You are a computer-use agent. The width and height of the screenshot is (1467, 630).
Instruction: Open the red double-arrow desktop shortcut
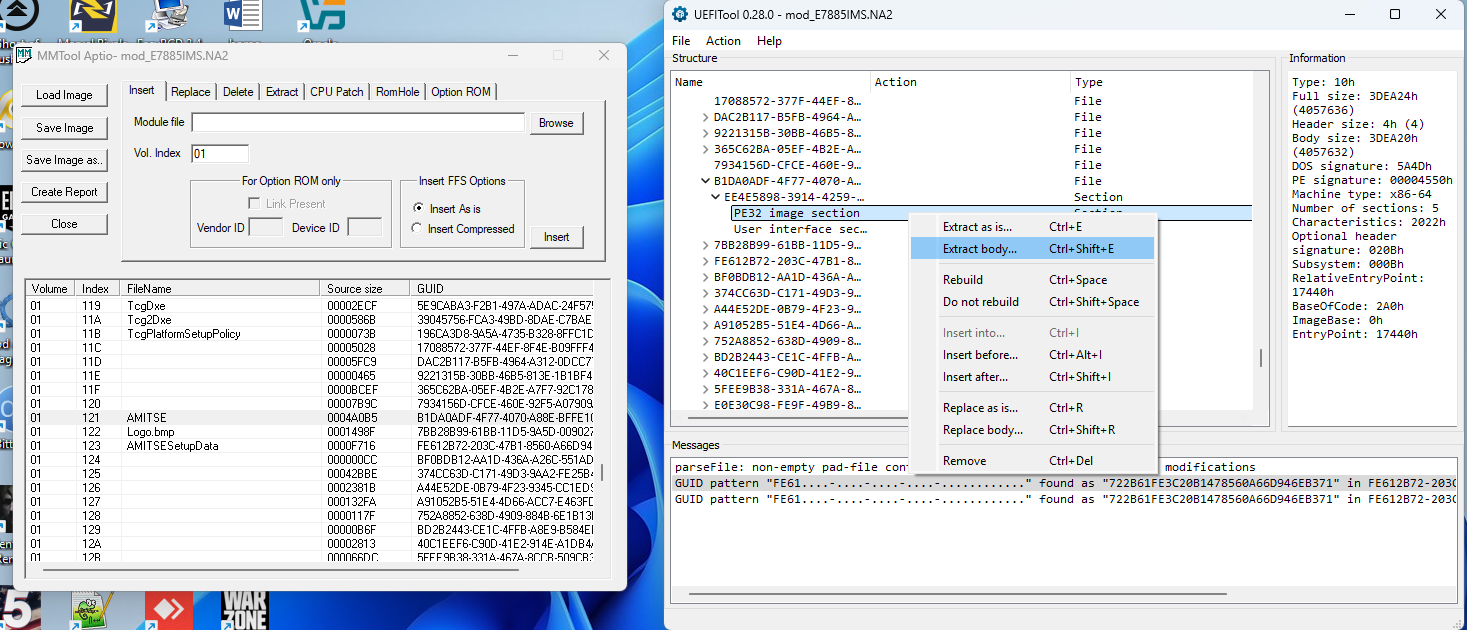pyautogui.click(x=169, y=610)
